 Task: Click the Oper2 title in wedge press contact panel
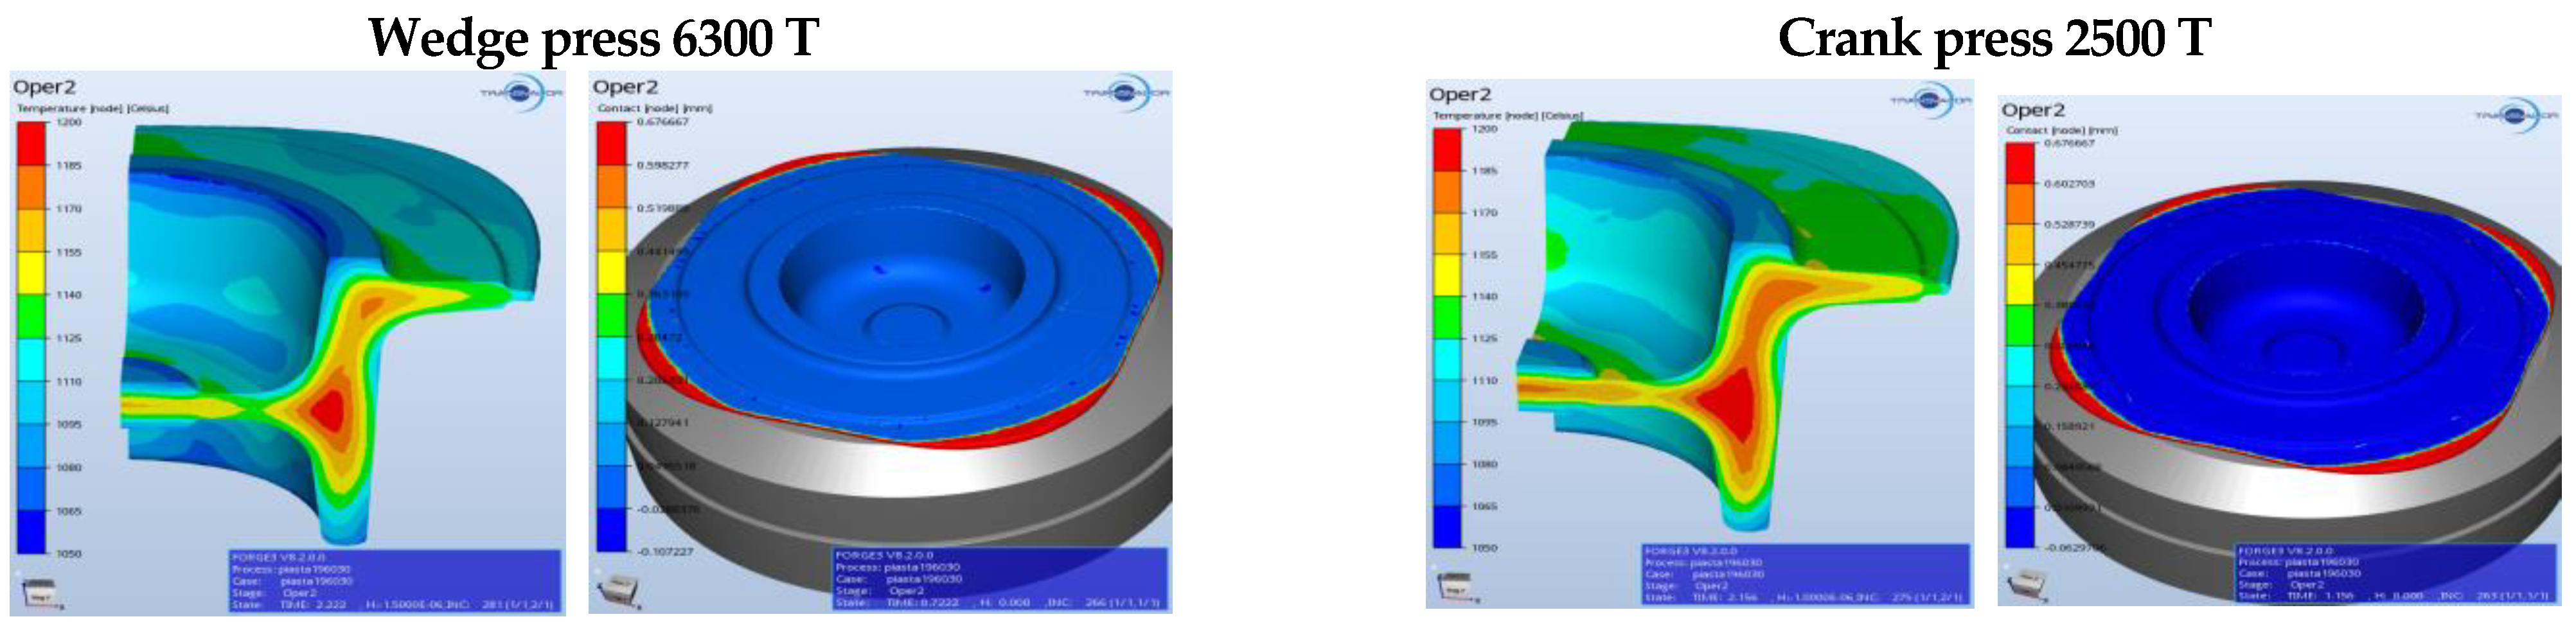click(x=625, y=87)
